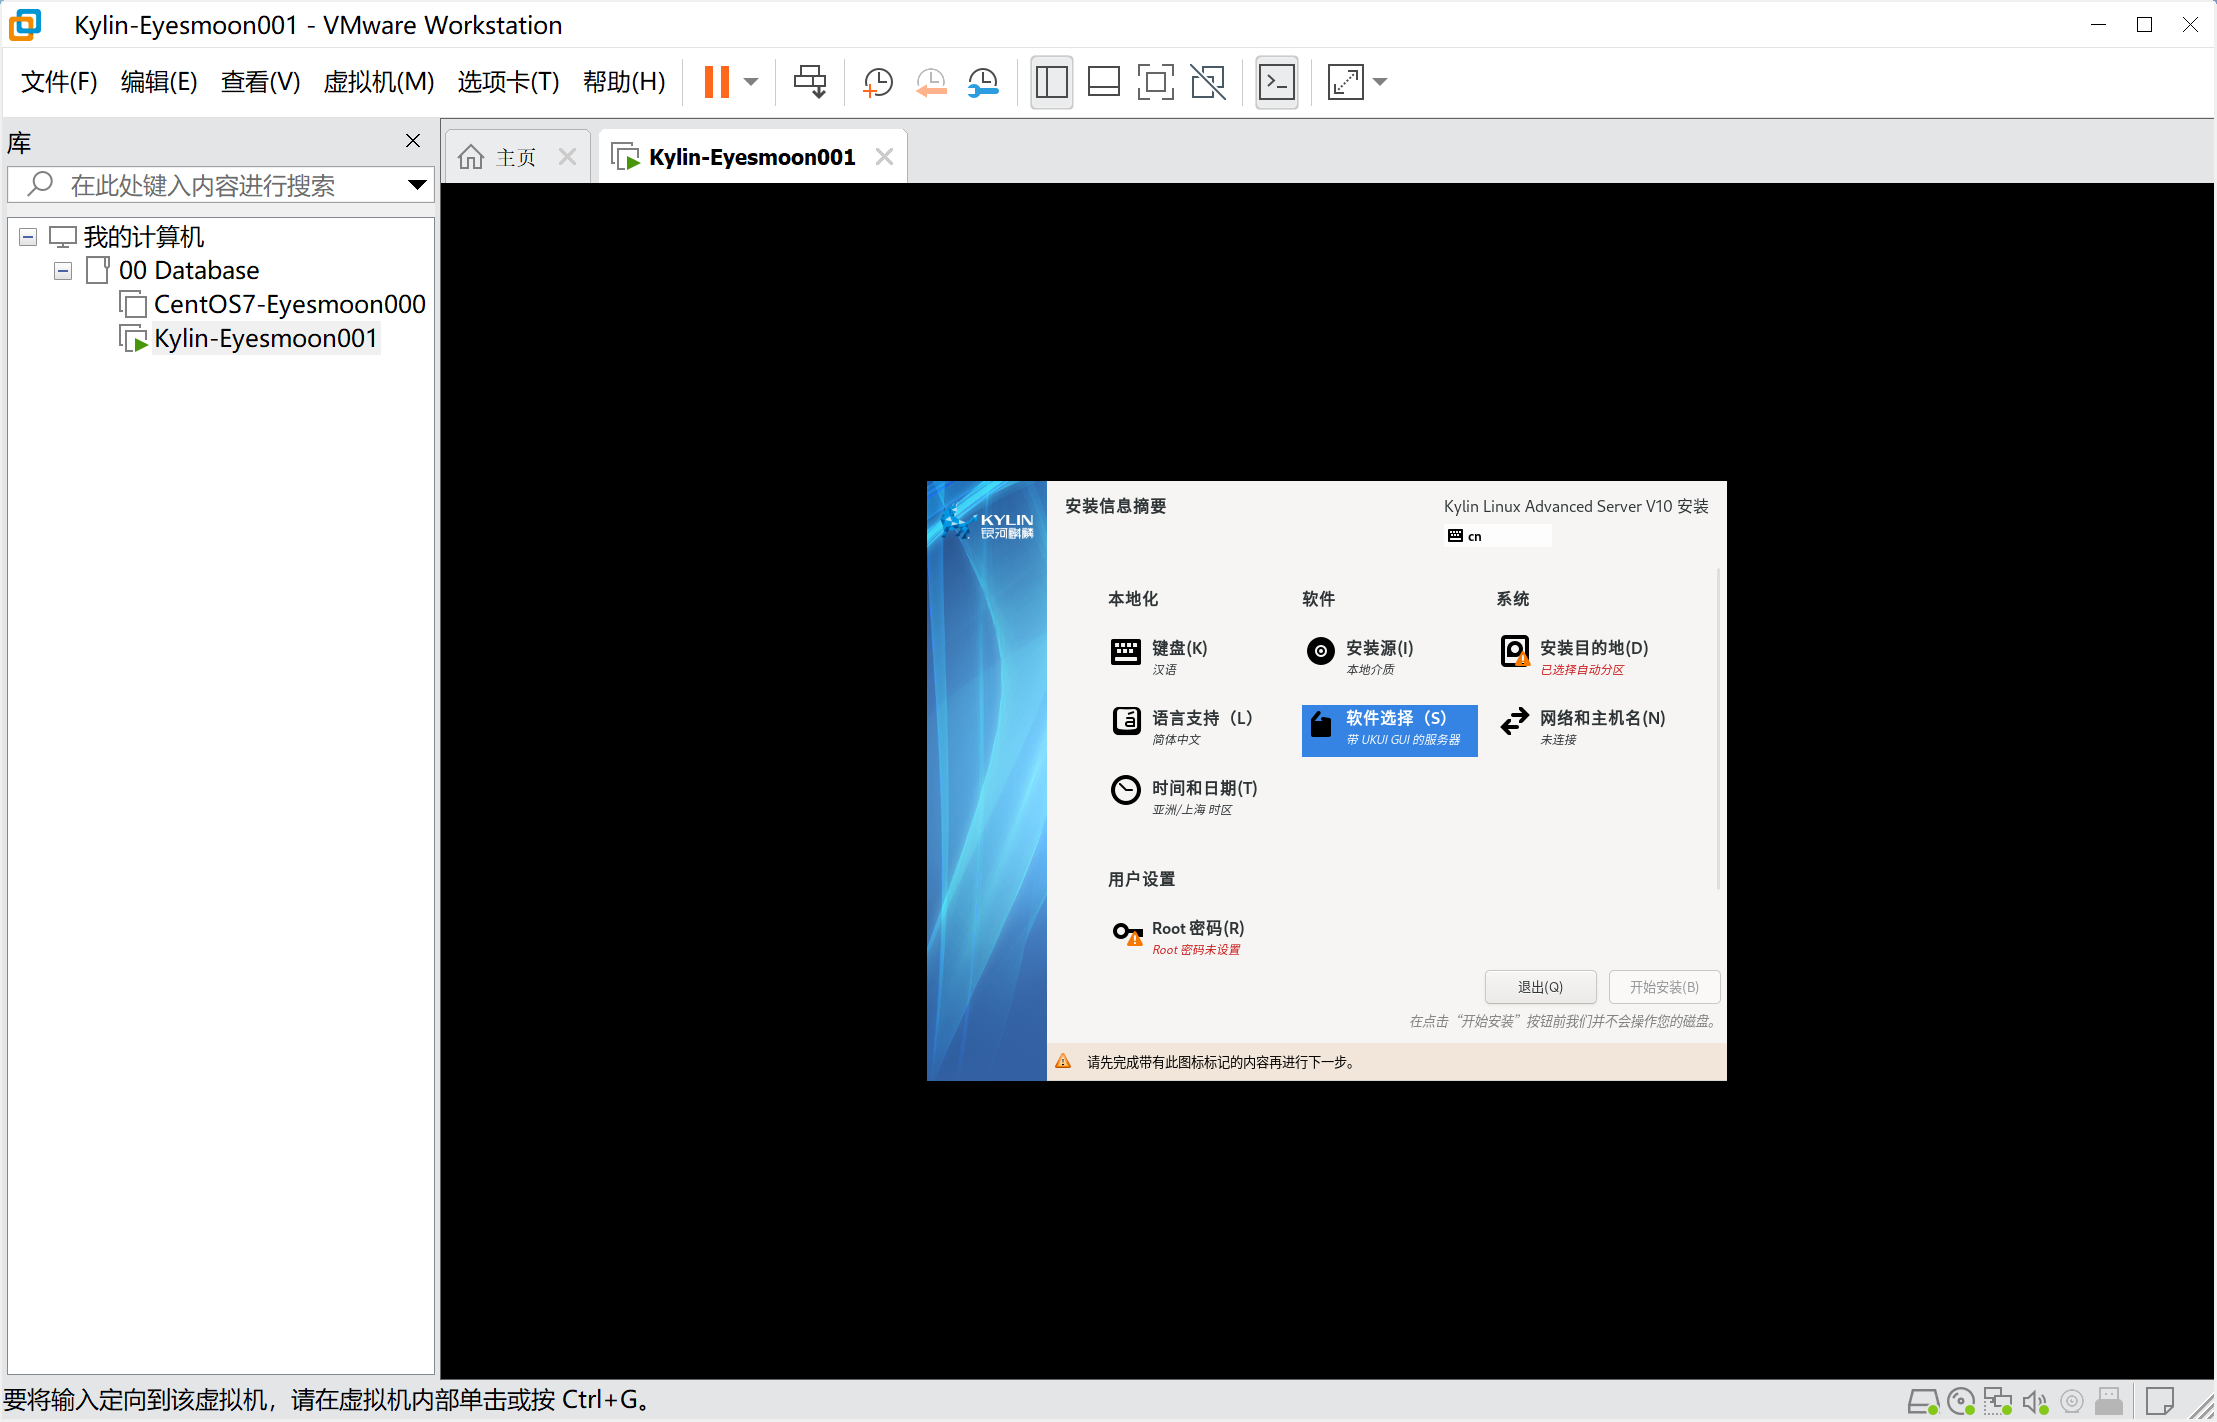
Task: Open the 编辑(E) menu
Action: click(159, 82)
